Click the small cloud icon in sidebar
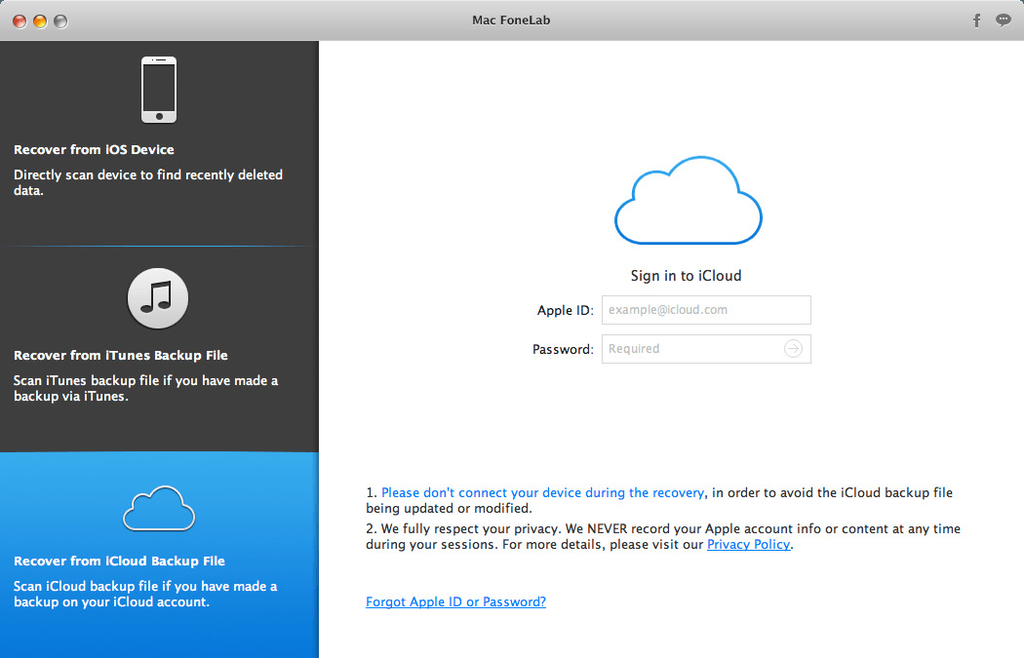The image size is (1024, 658). coord(158,508)
